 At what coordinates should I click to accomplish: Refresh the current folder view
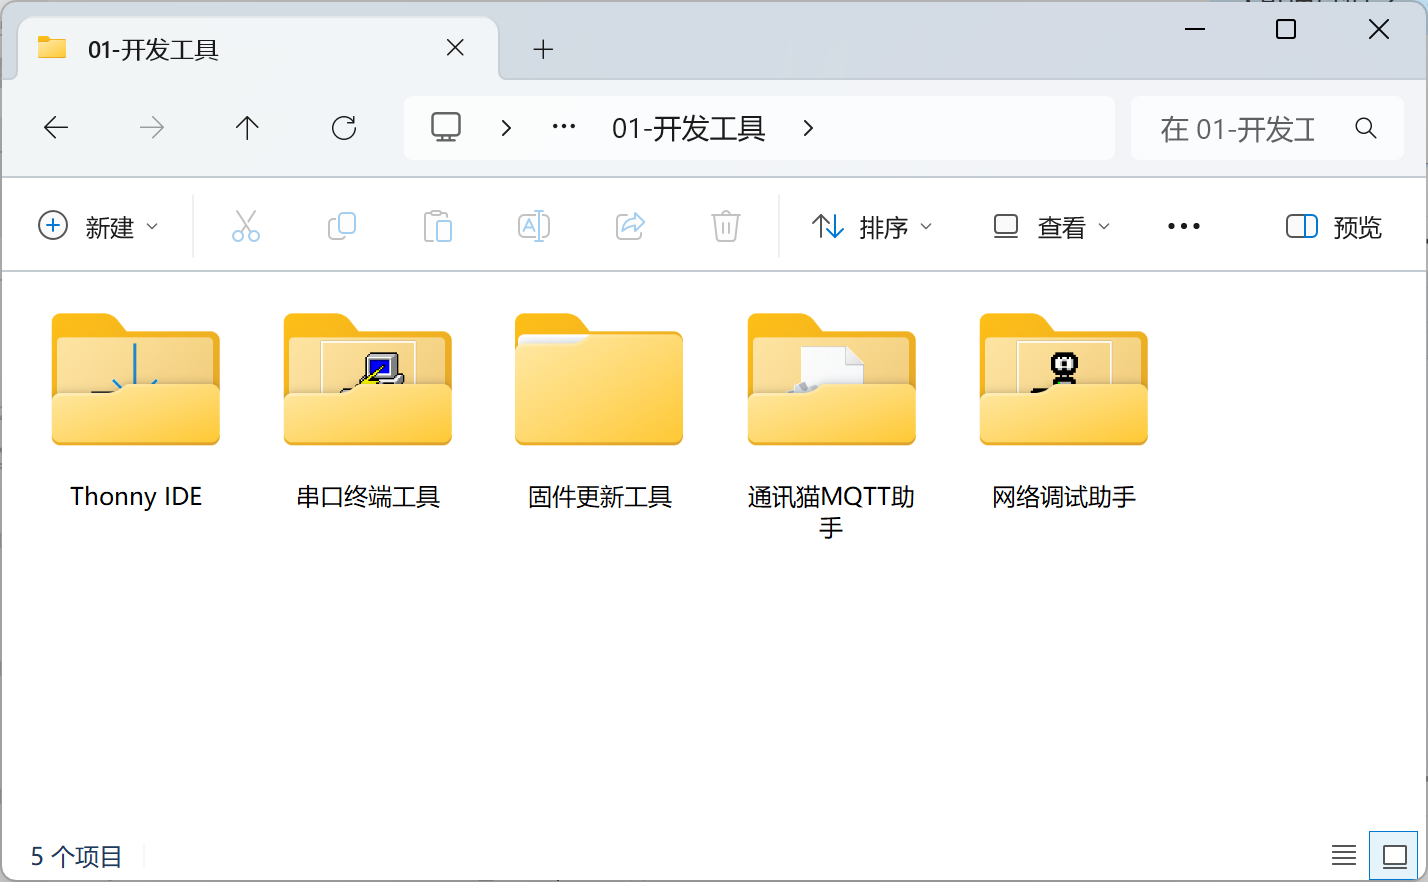[x=344, y=127]
